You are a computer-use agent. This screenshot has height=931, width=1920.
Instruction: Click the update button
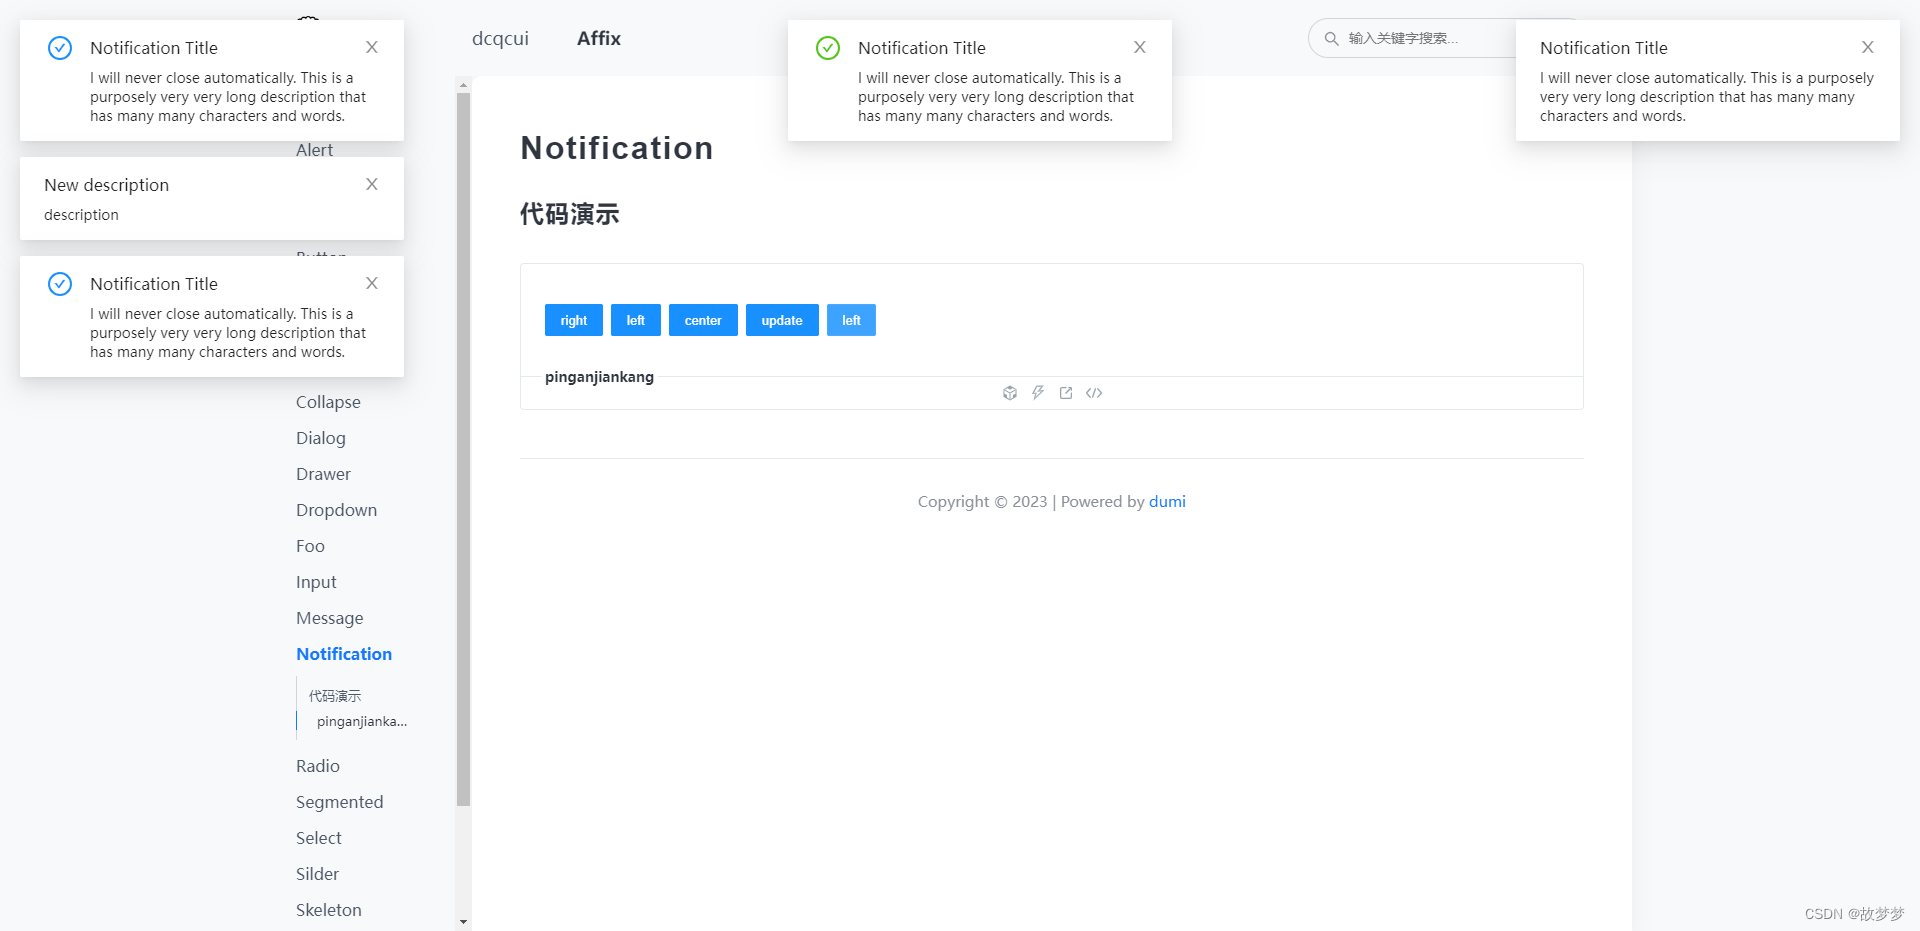click(782, 320)
